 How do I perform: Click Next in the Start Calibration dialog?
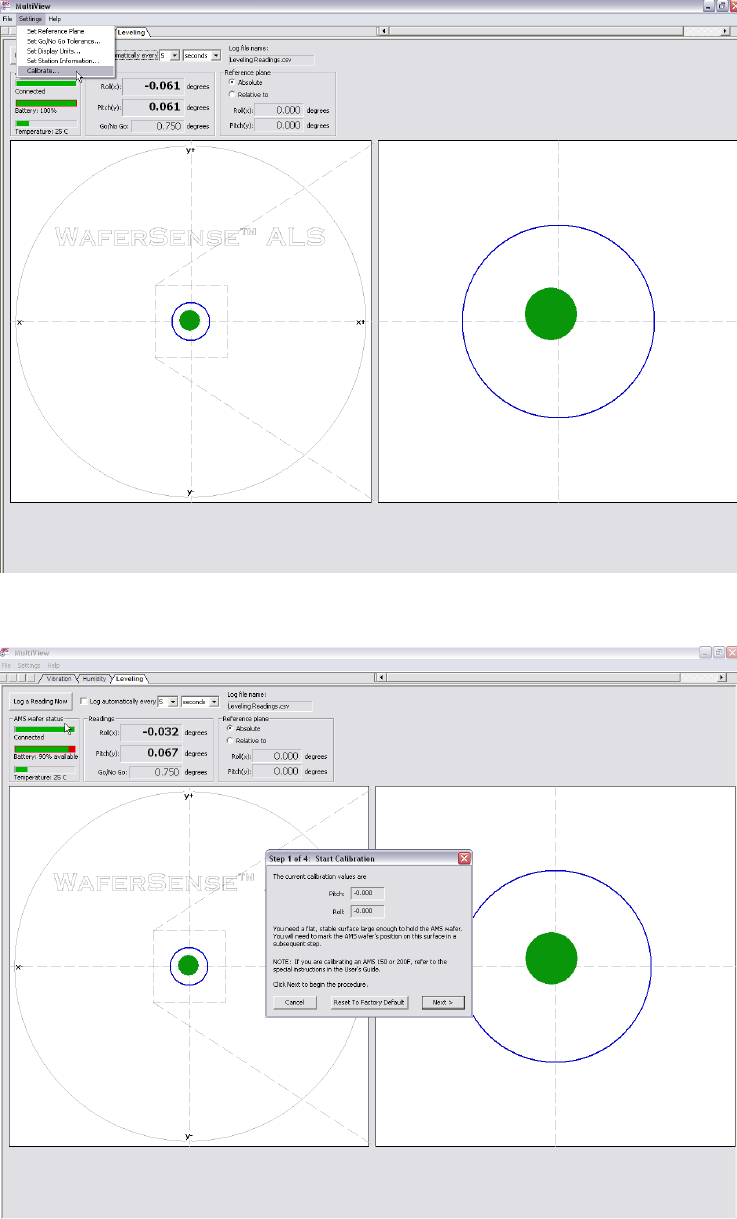pyautogui.click(x=443, y=1002)
